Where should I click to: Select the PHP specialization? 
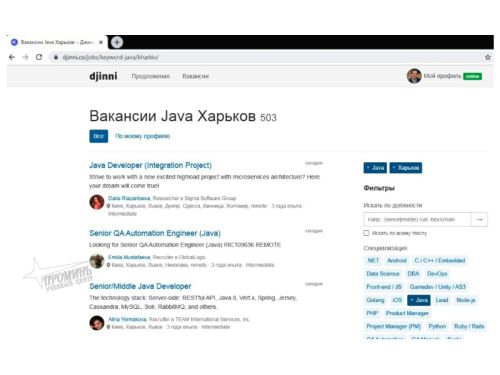coord(372,313)
